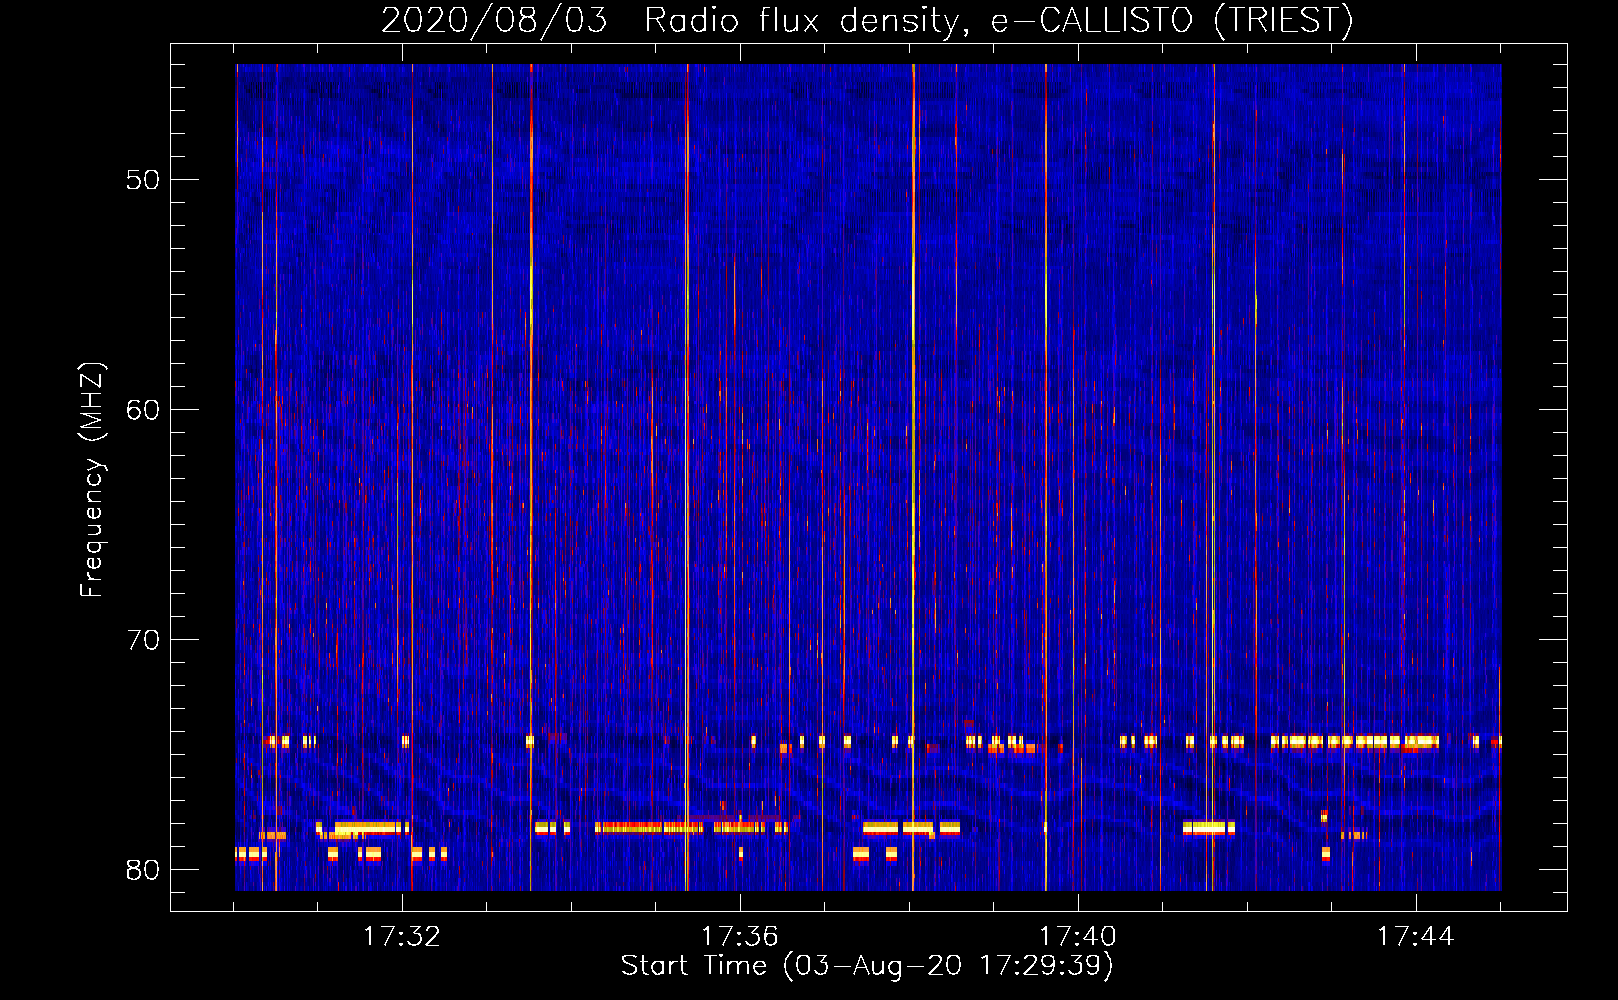Viewport: 1618px width, 1000px height.
Task: Click the plot title starting '2020/08/03 Radio flux density'
Action: [x=867, y=20]
